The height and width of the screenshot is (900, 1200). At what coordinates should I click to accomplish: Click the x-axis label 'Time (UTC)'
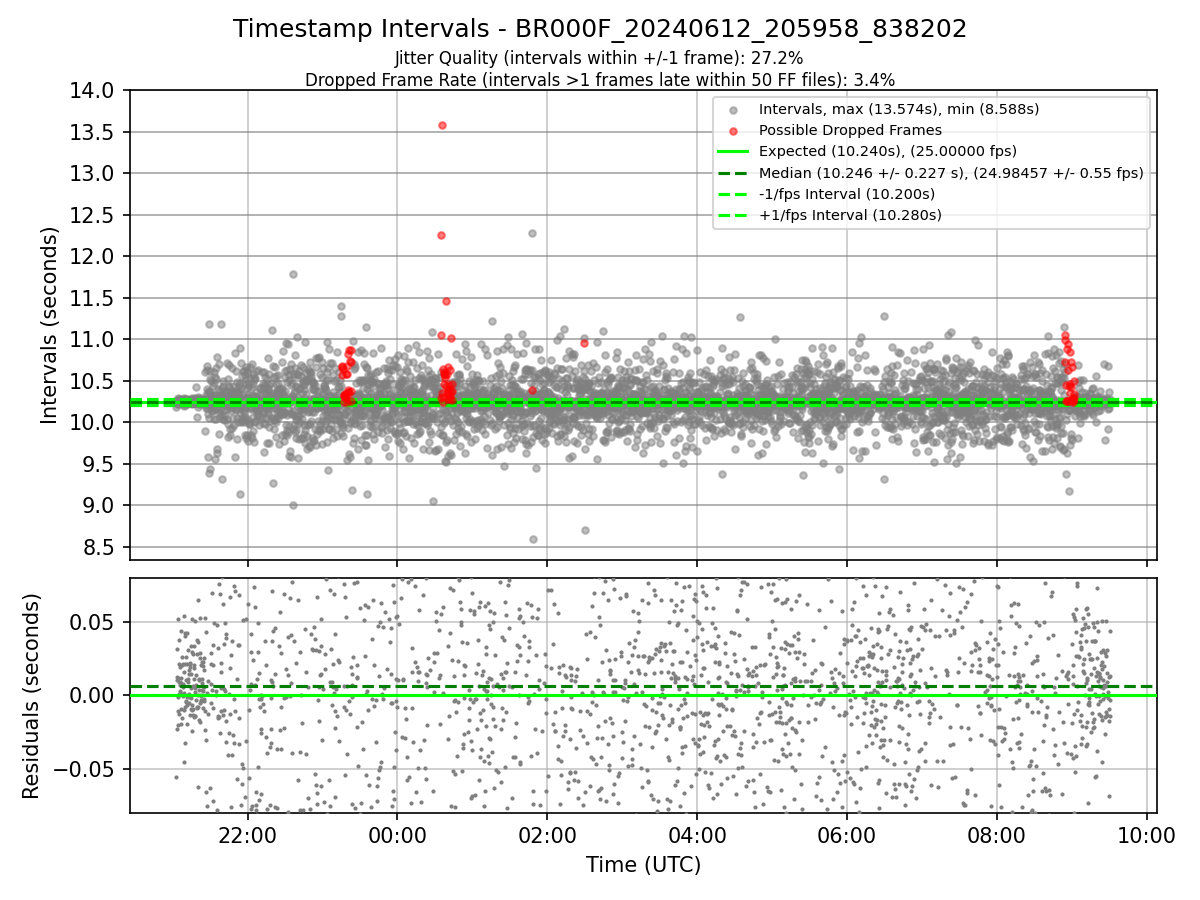pos(643,864)
